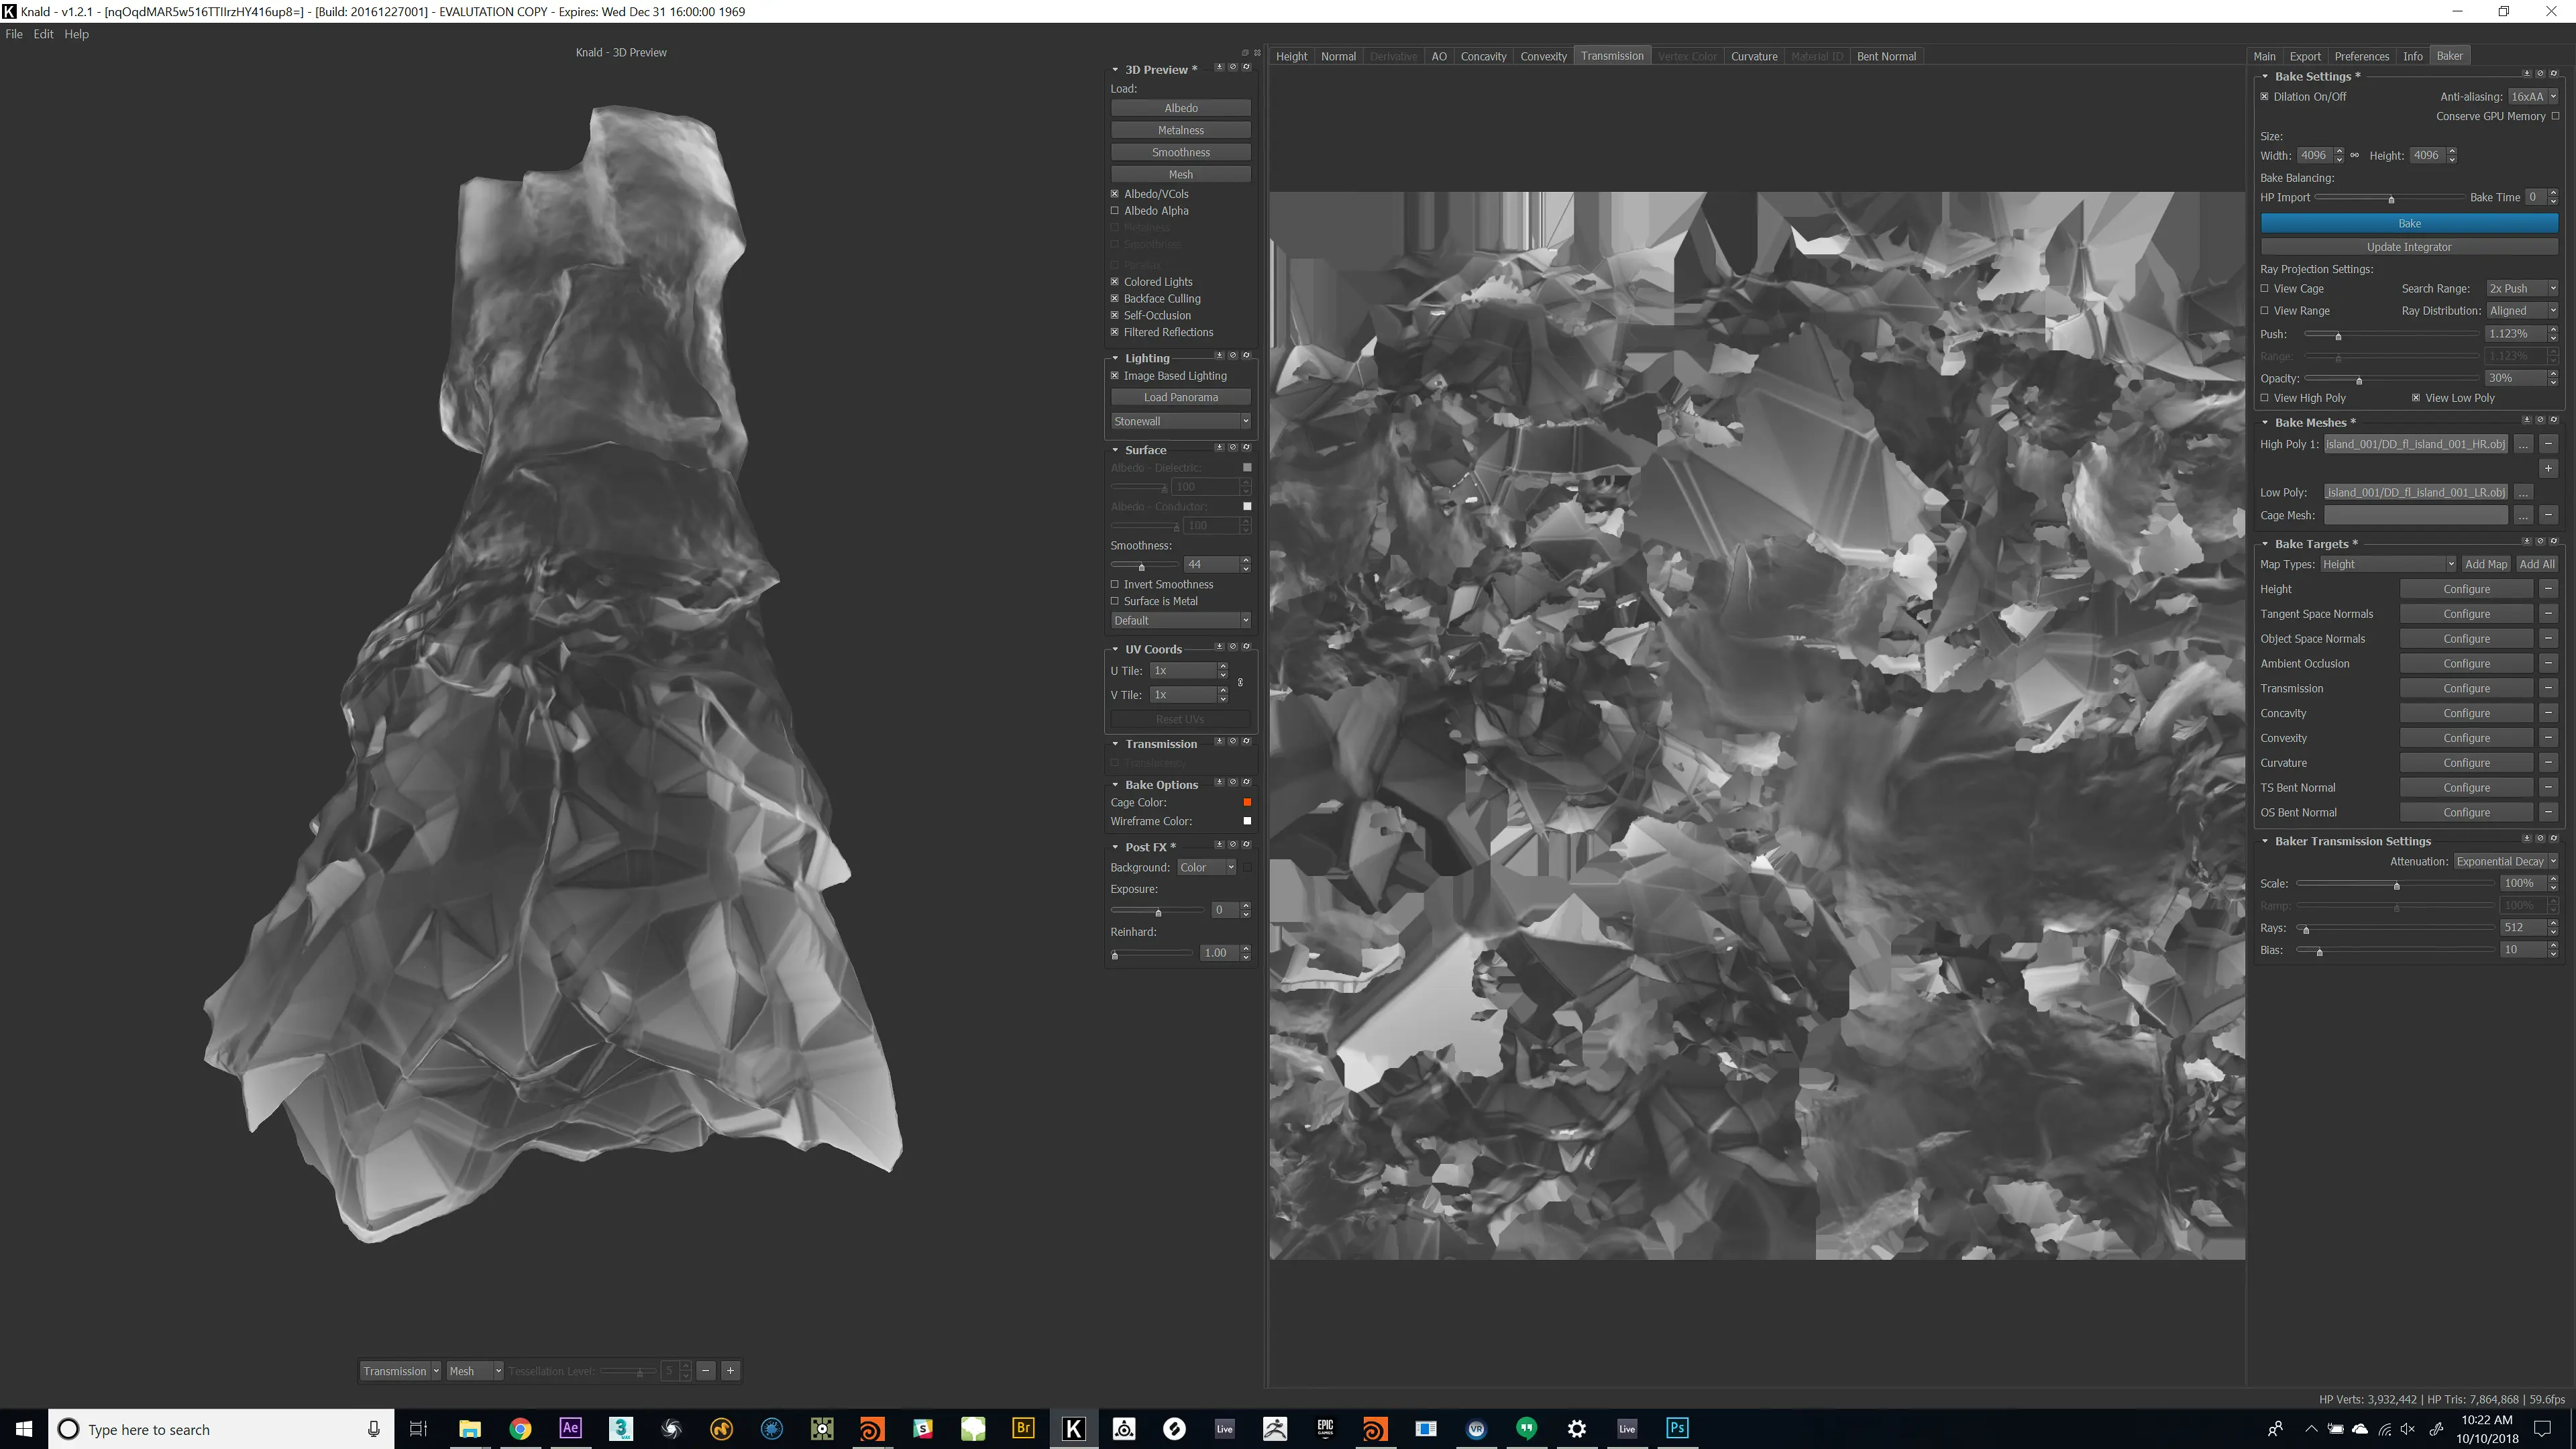Open Transmission view mode dropdown in preview

401,1371
